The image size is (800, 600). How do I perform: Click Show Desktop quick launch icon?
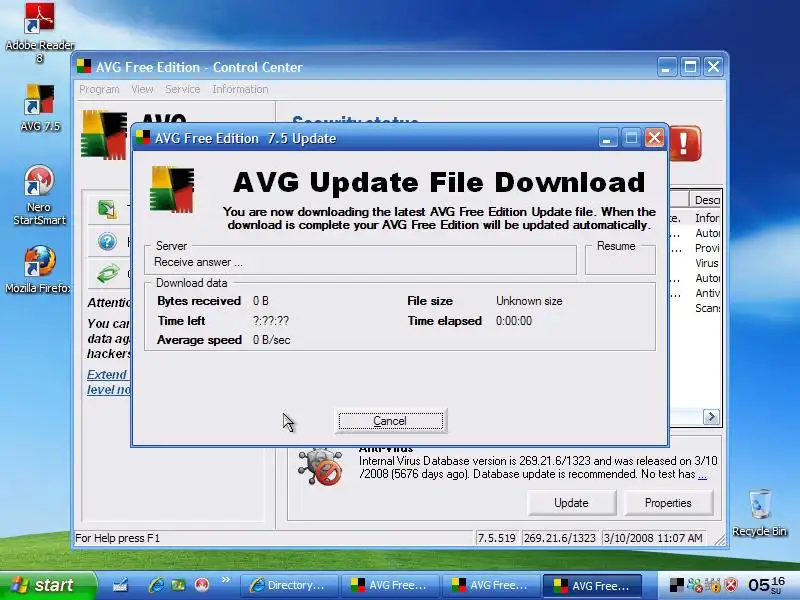pos(120,585)
